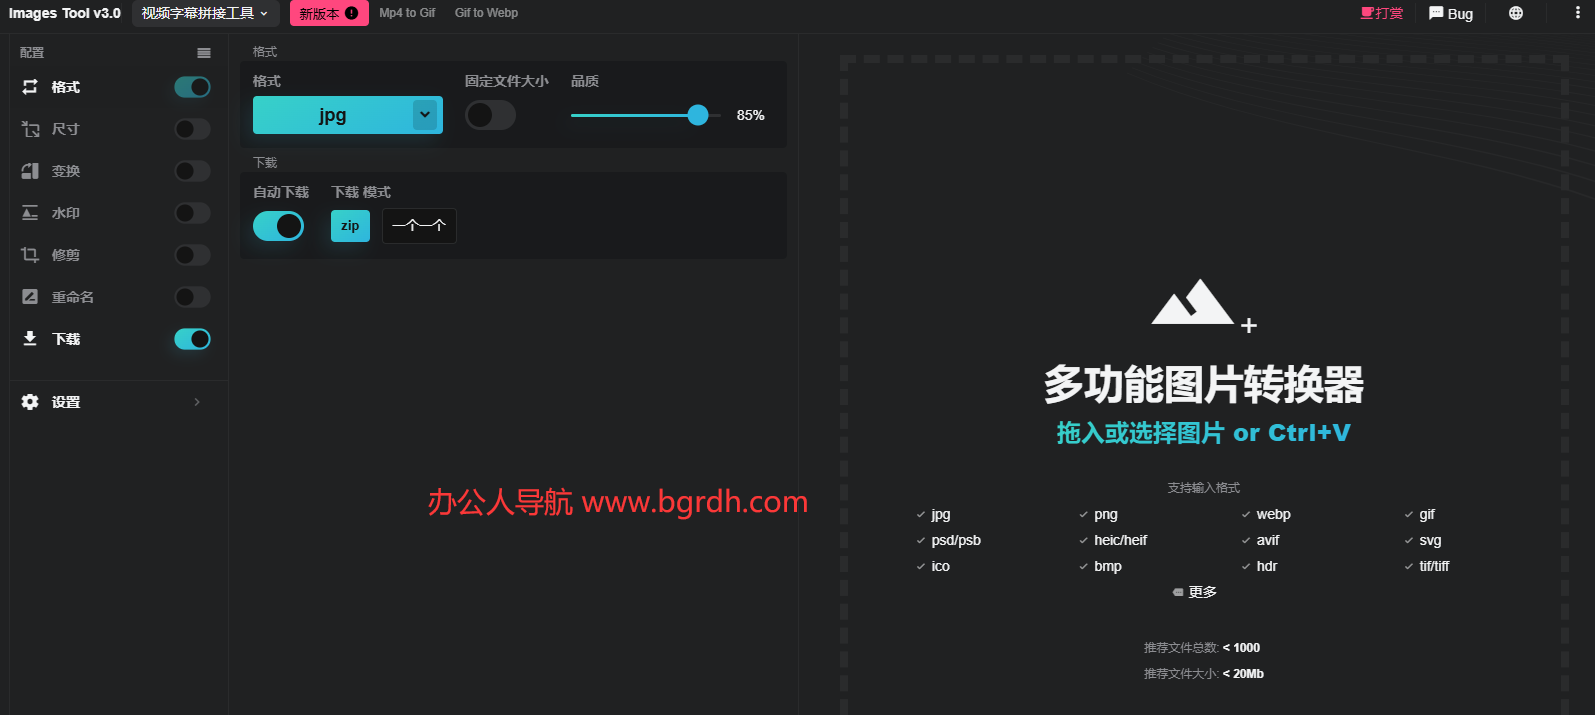This screenshot has height=715, width=1595.
Task: Open the 视频字幕拼接工具 dropdown
Action: (205, 13)
